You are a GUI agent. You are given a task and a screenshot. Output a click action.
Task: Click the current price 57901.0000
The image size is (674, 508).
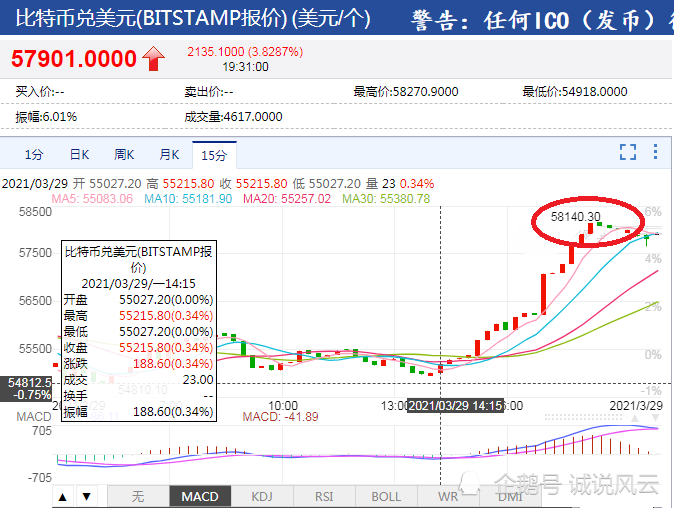pyautogui.click(x=74, y=59)
